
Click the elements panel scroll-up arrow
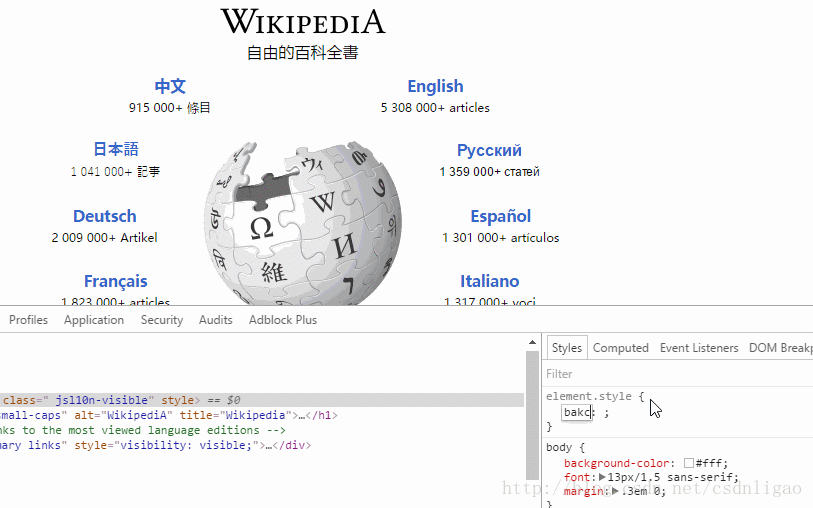(532, 342)
